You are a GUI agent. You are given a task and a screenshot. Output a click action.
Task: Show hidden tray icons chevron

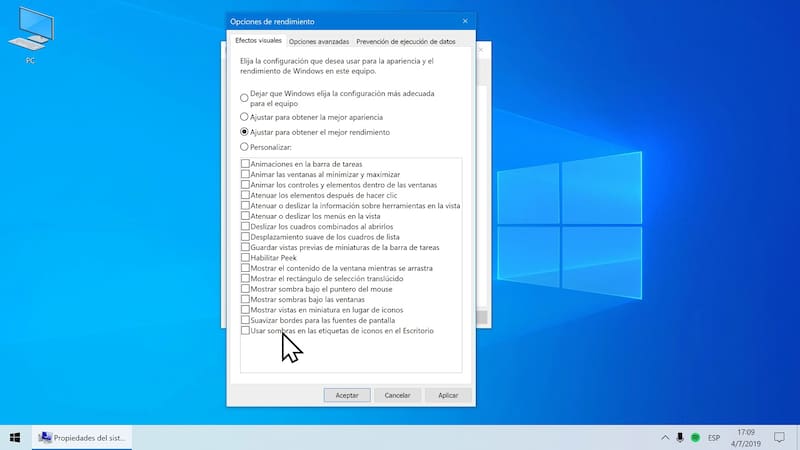point(665,438)
